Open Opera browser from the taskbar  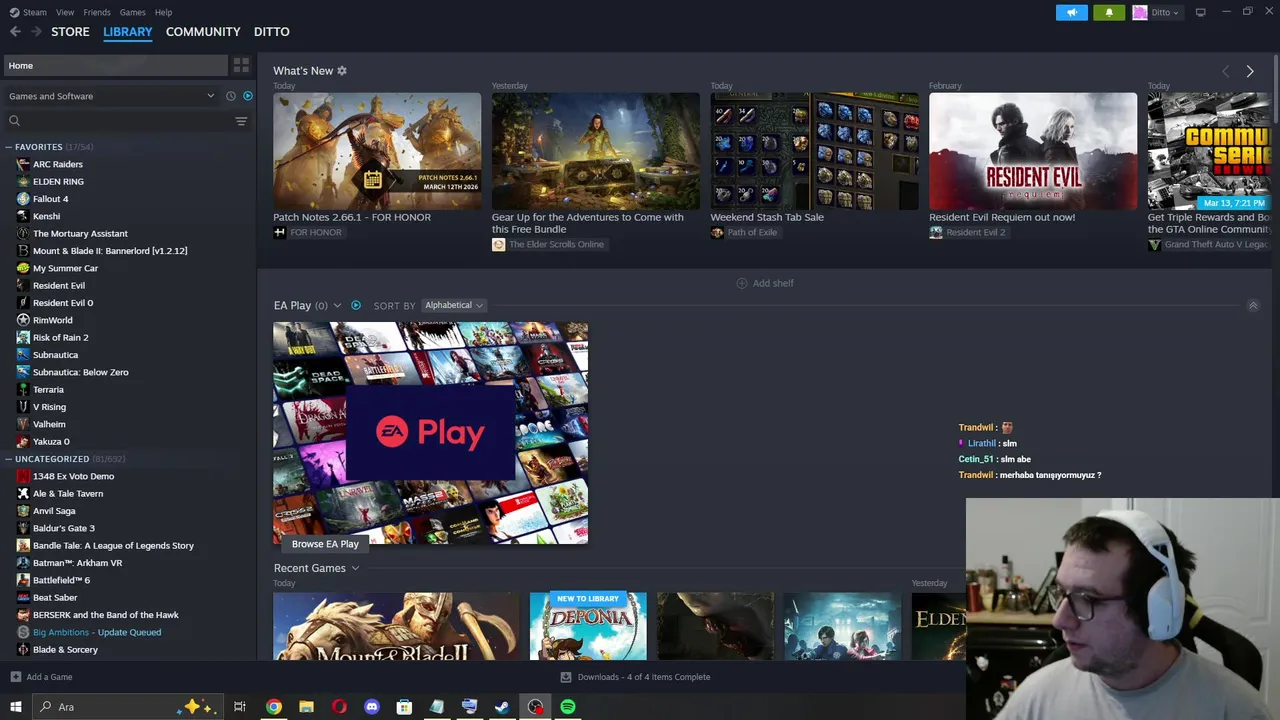click(x=339, y=707)
